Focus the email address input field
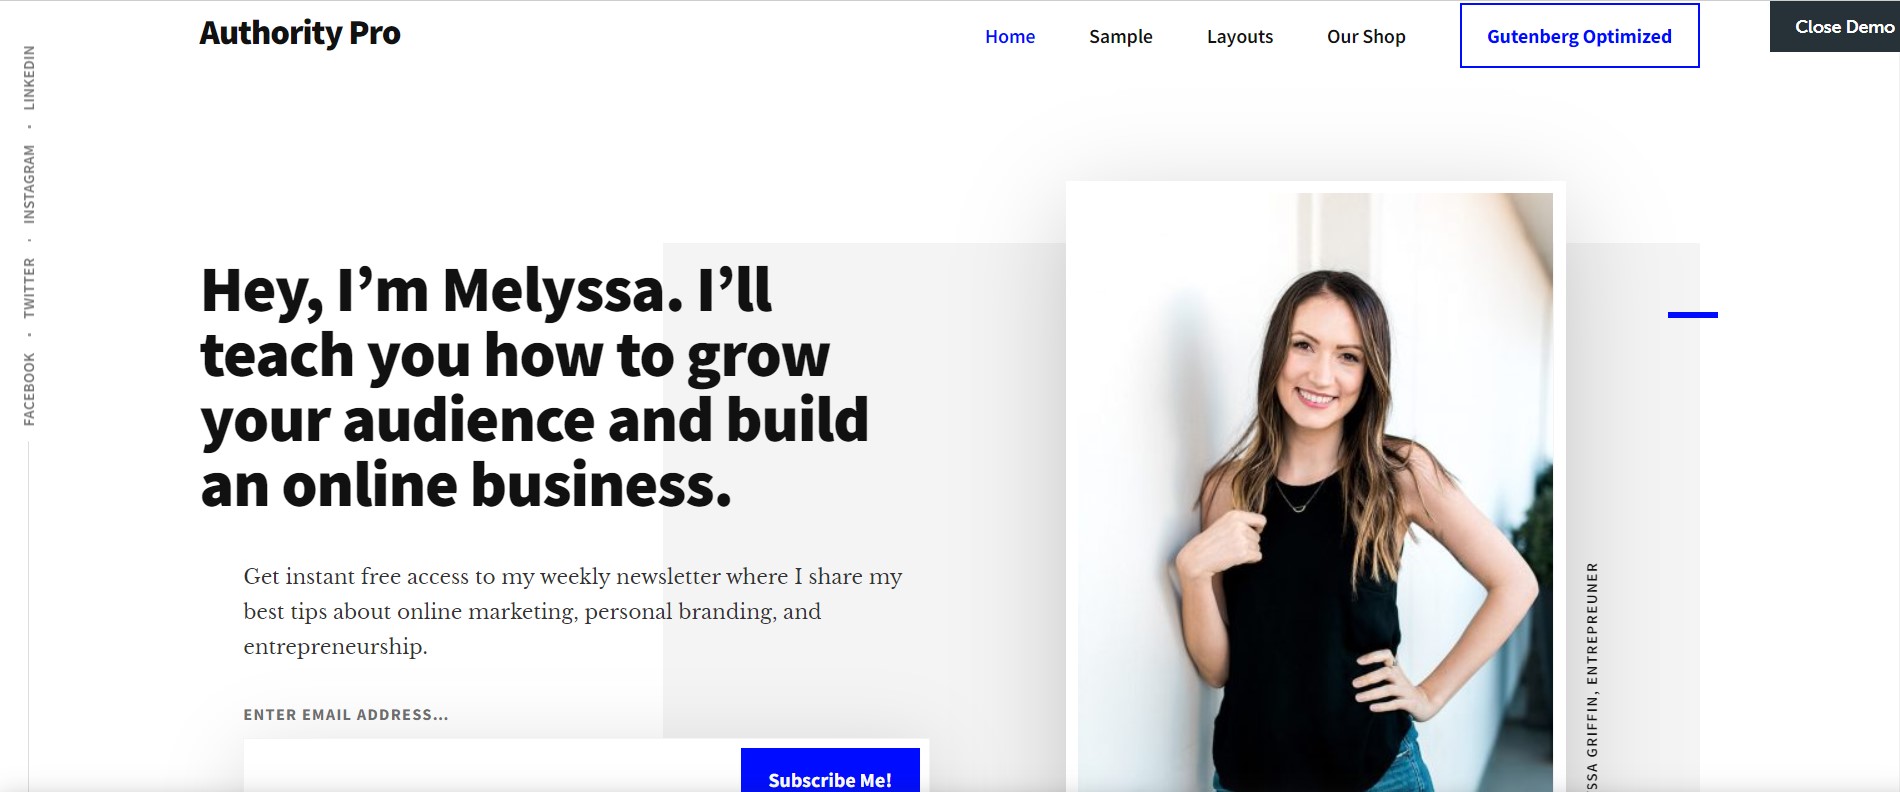The height and width of the screenshot is (792, 1900). click(x=492, y=767)
